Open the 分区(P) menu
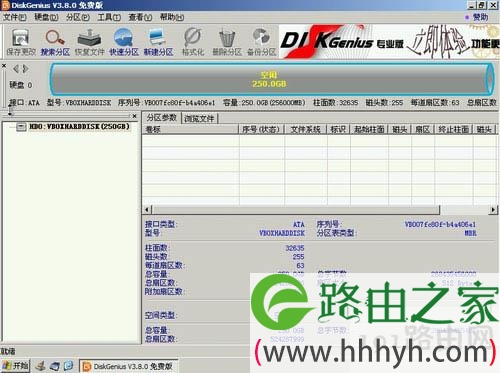 pyautogui.click(x=77, y=17)
